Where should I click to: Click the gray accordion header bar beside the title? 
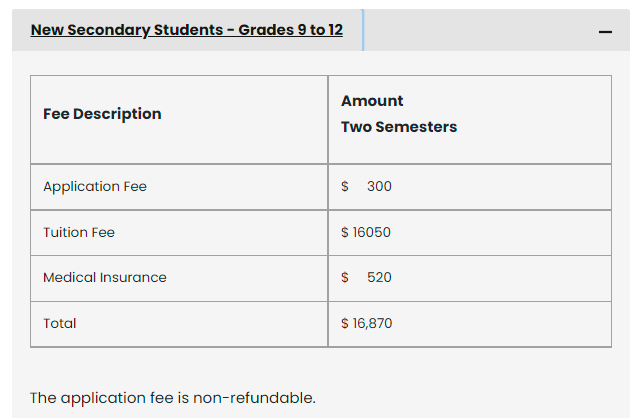(x=479, y=30)
